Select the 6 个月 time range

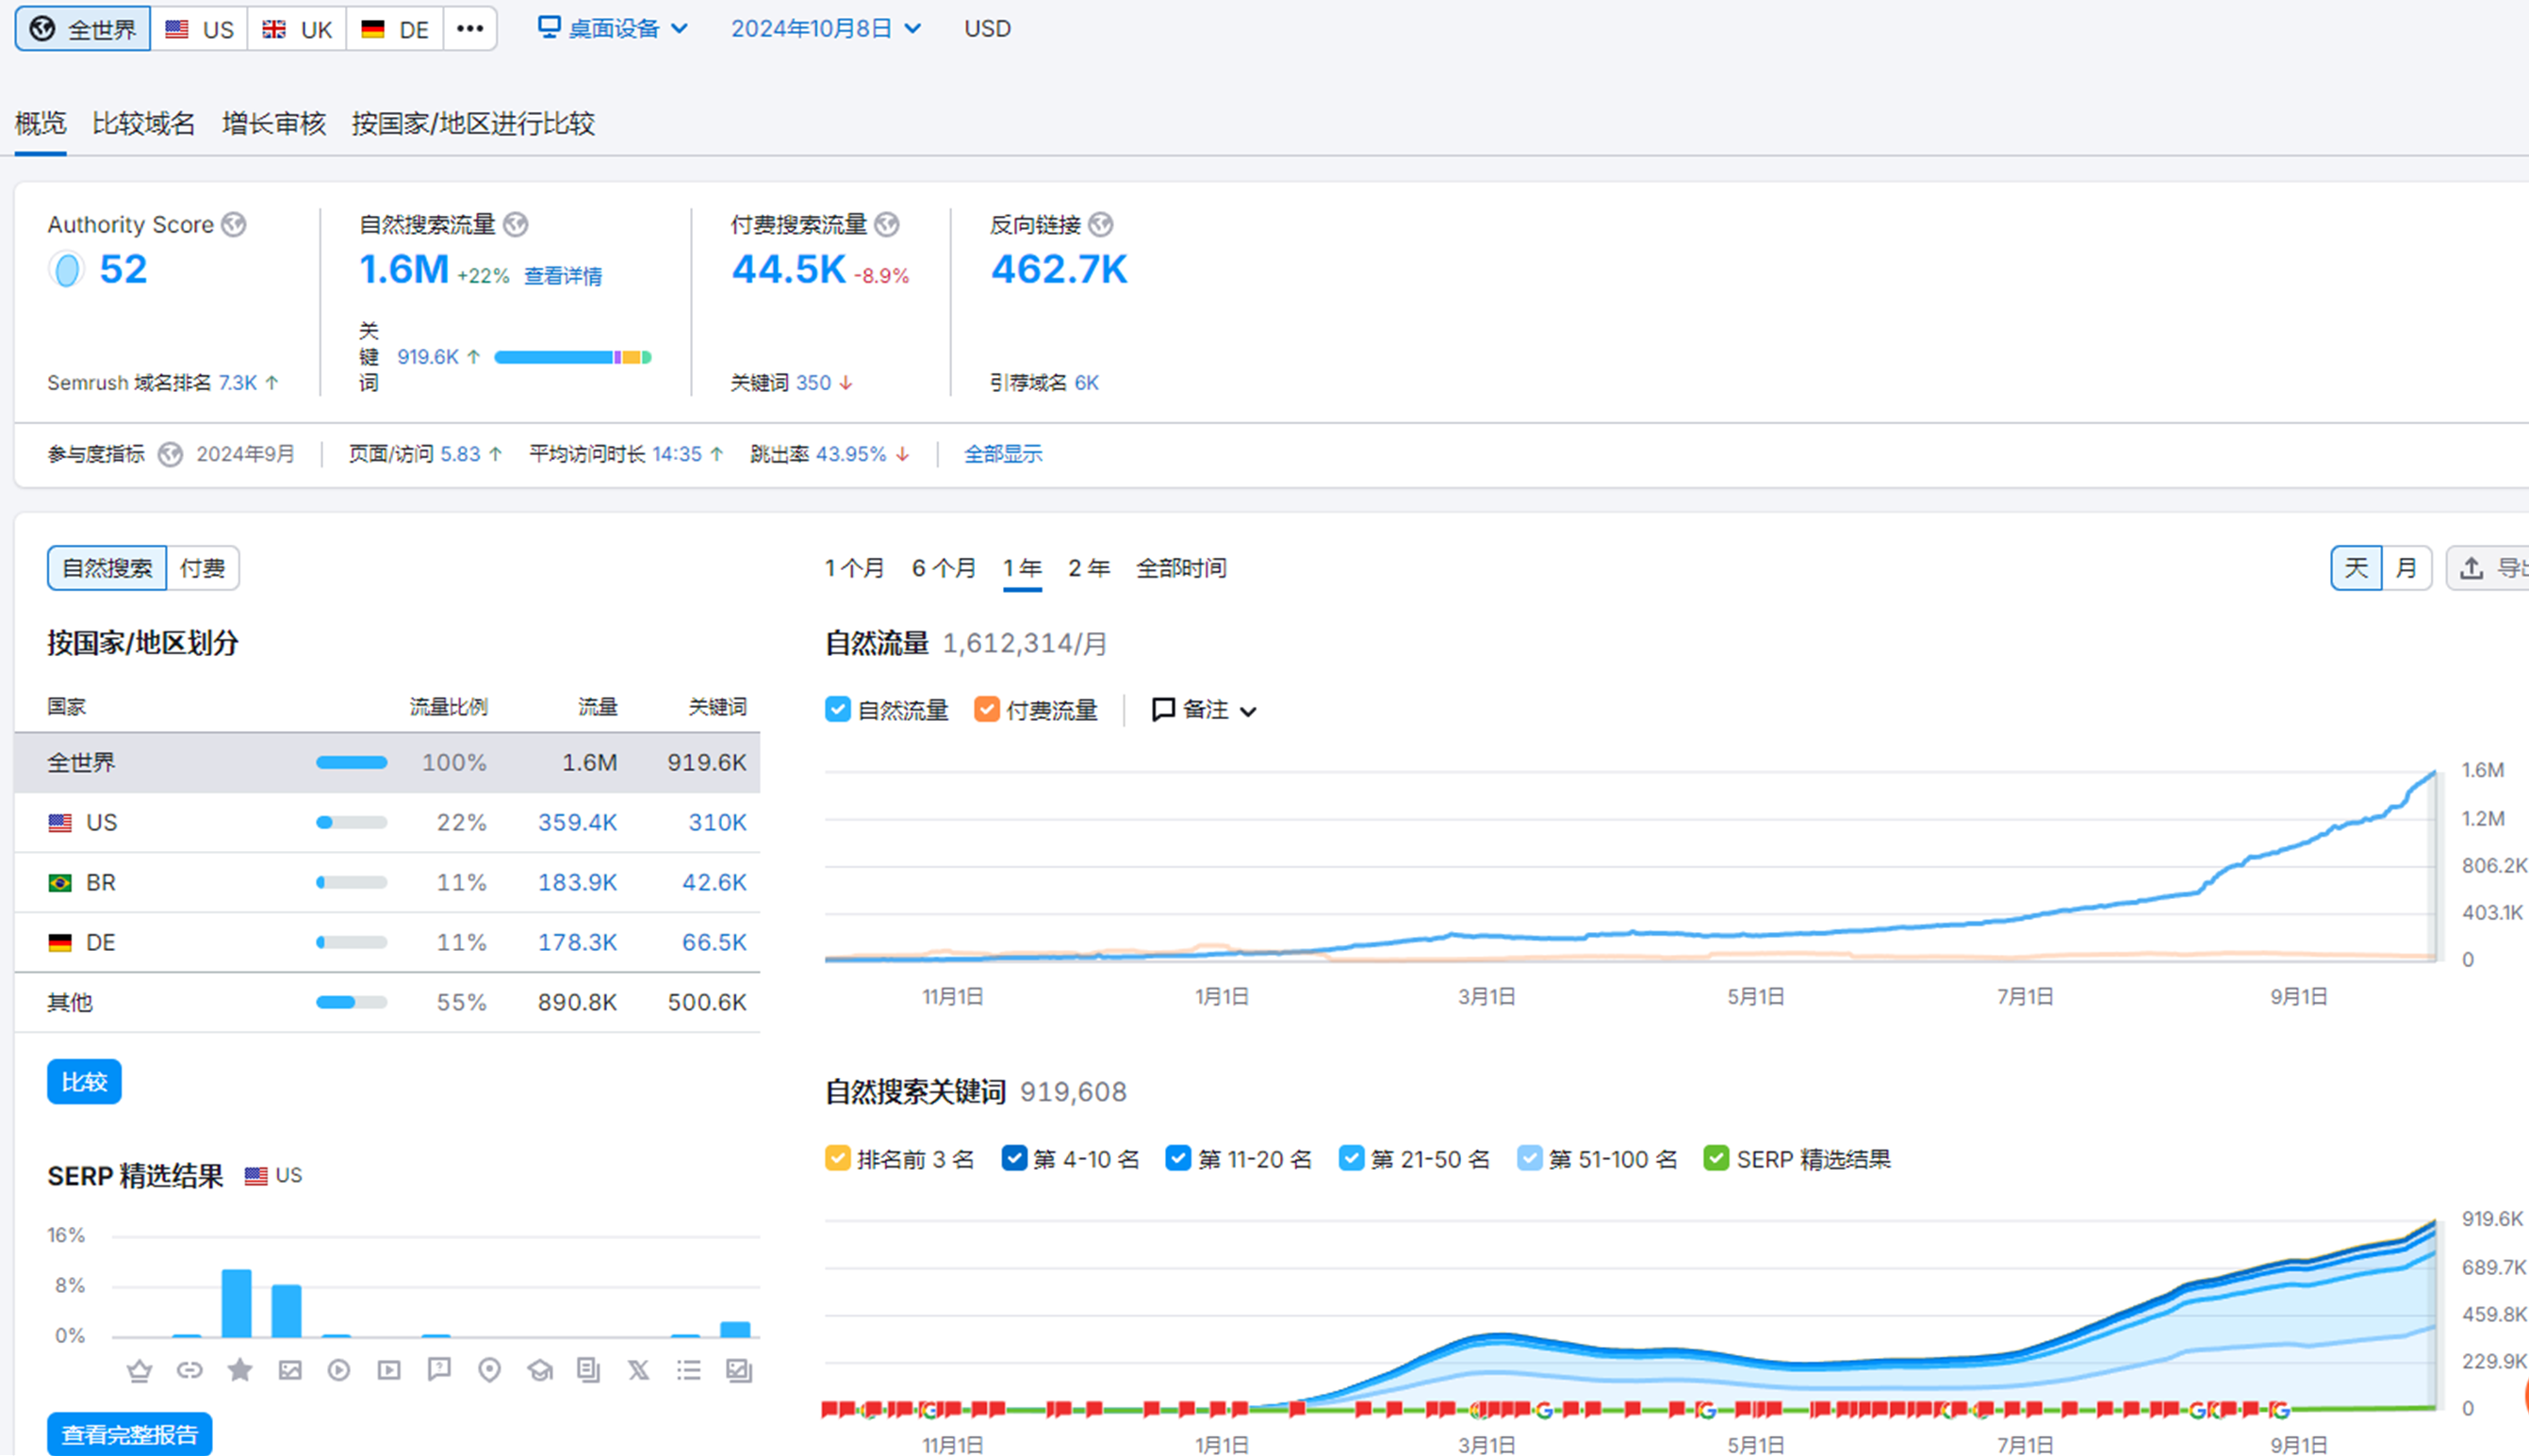tap(943, 568)
